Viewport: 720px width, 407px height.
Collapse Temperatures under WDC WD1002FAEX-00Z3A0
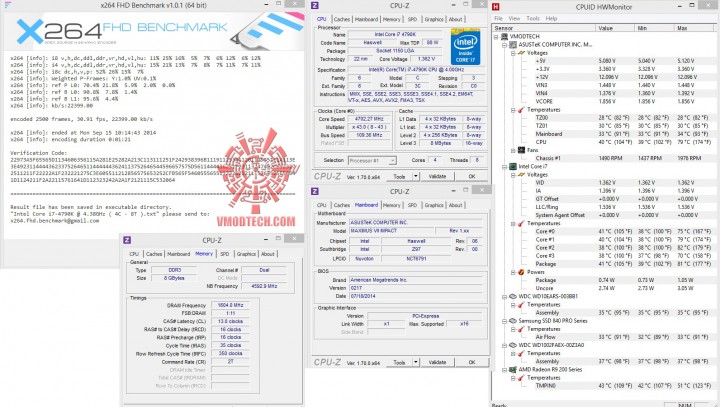pos(513,354)
